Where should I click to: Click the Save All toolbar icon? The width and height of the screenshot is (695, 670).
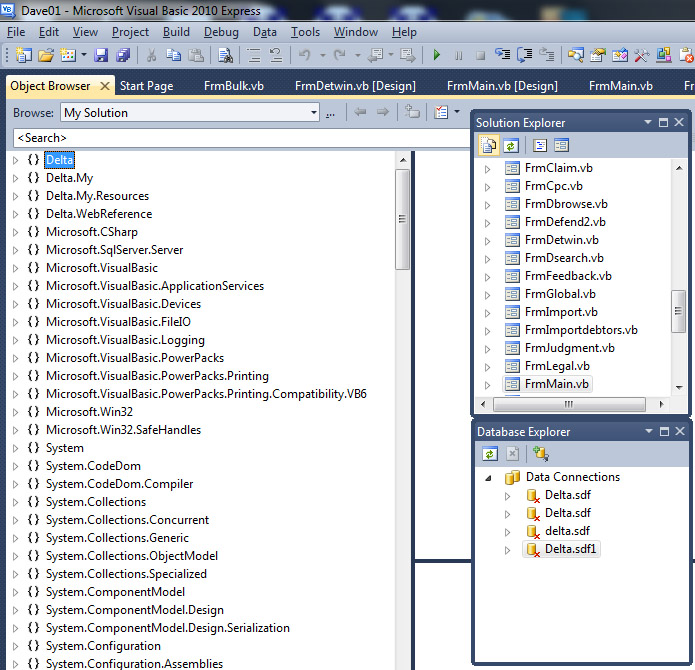pyautogui.click(x=123, y=55)
